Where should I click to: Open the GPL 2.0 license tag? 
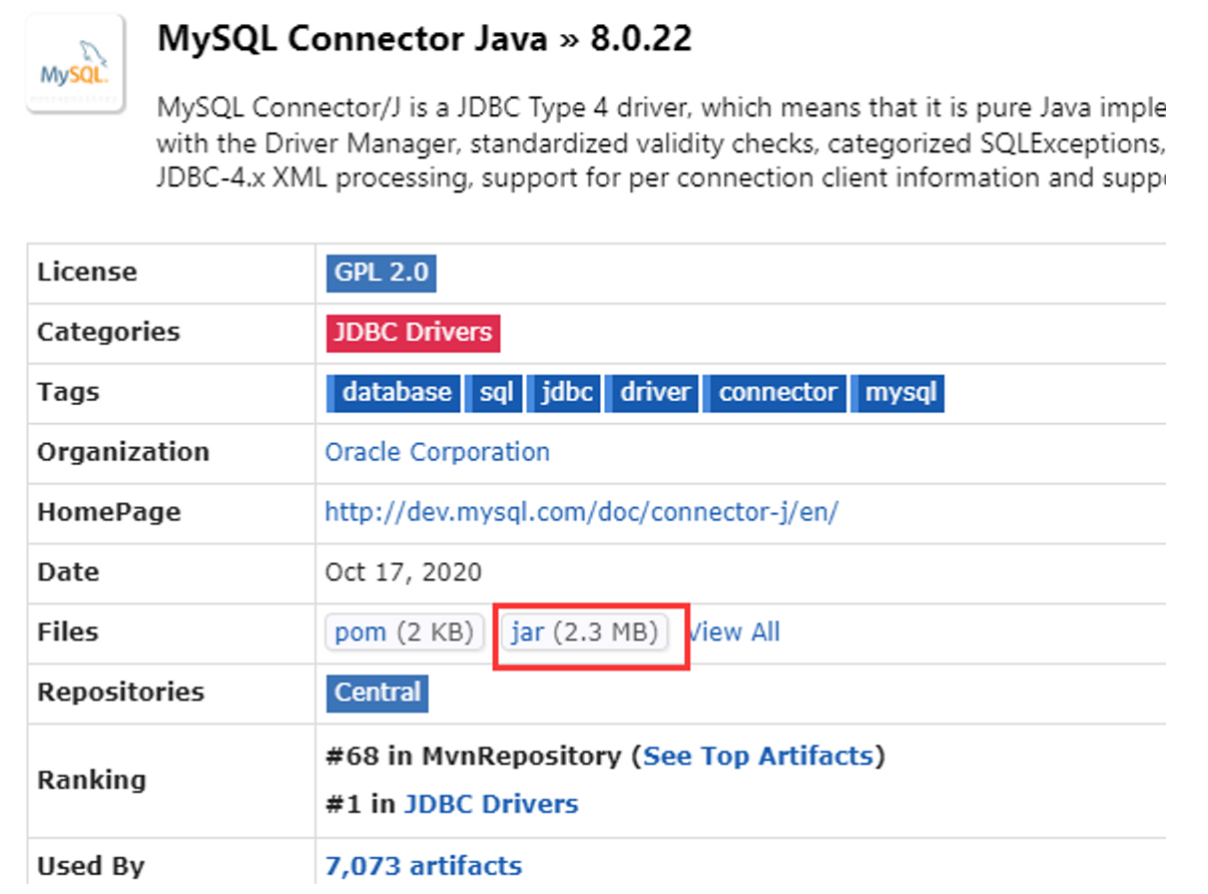pos(380,273)
